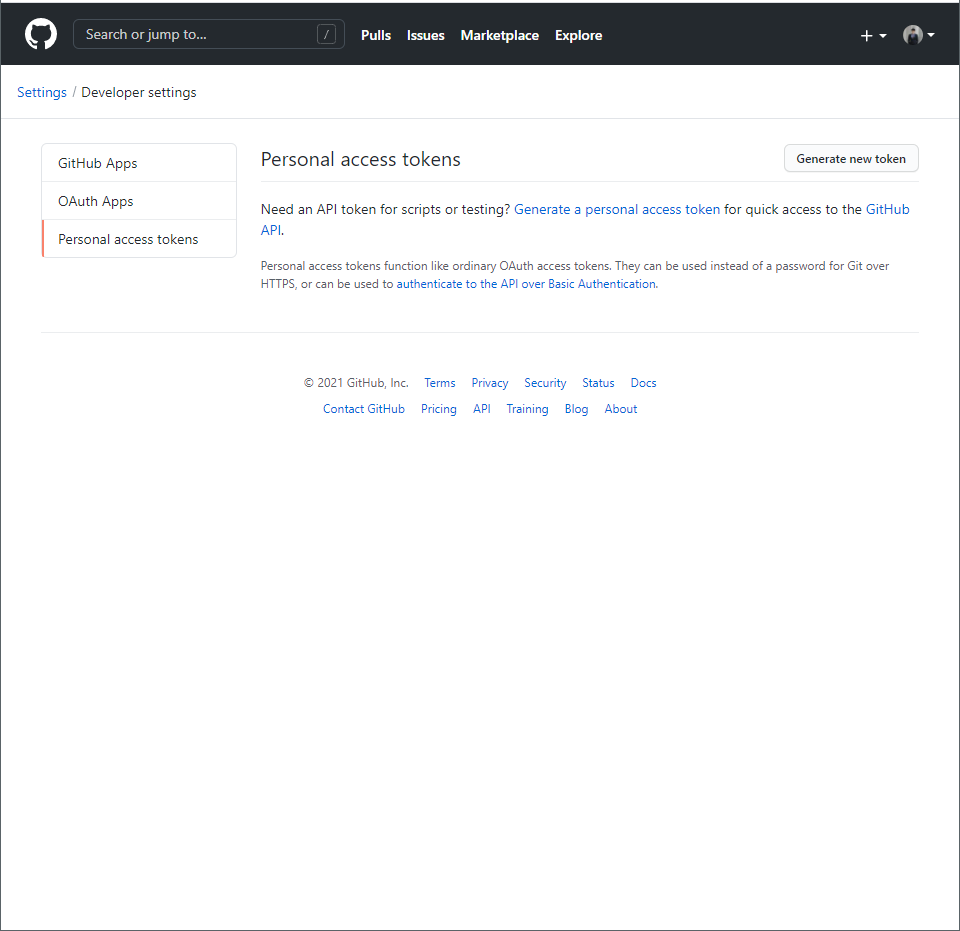This screenshot has height=931, width=960.
Task: Click Contact GitHub in the footer
Action: tap(364, 409)
